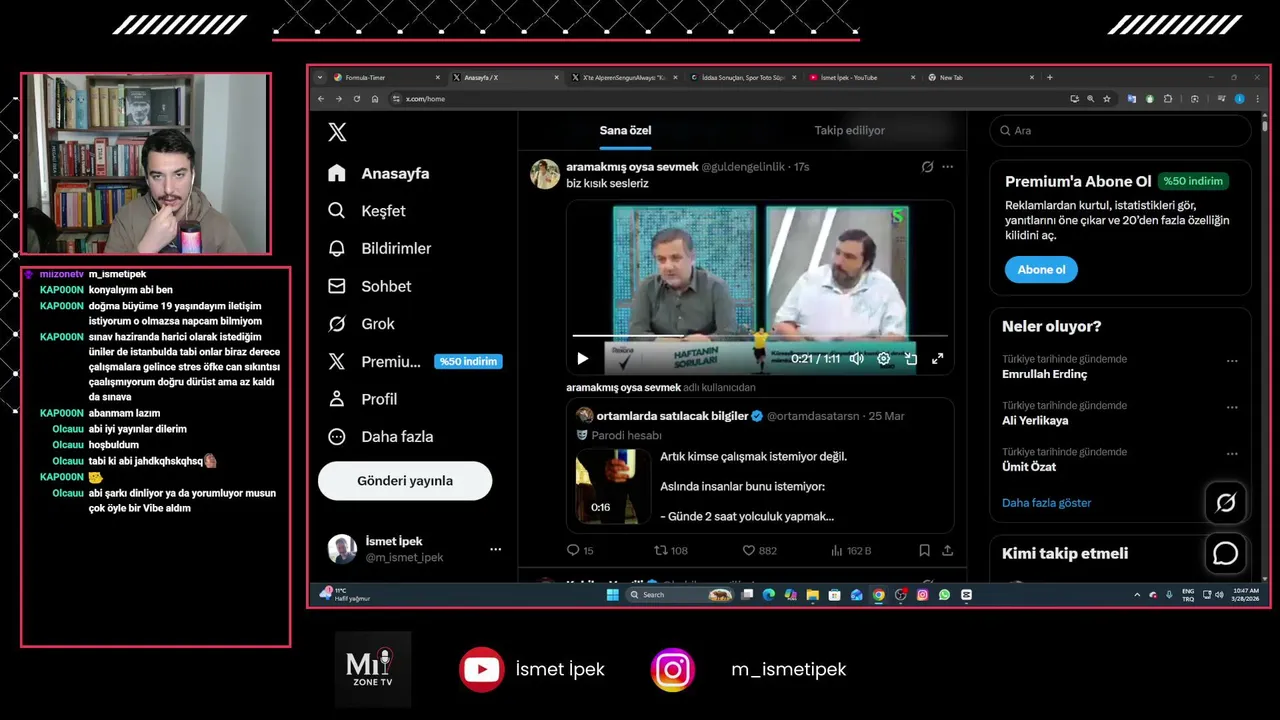The height and width of the screenshot is (720, 1280).
Task: Open trending topic Emrullah Erdinç
Action: pos(1044,374)
